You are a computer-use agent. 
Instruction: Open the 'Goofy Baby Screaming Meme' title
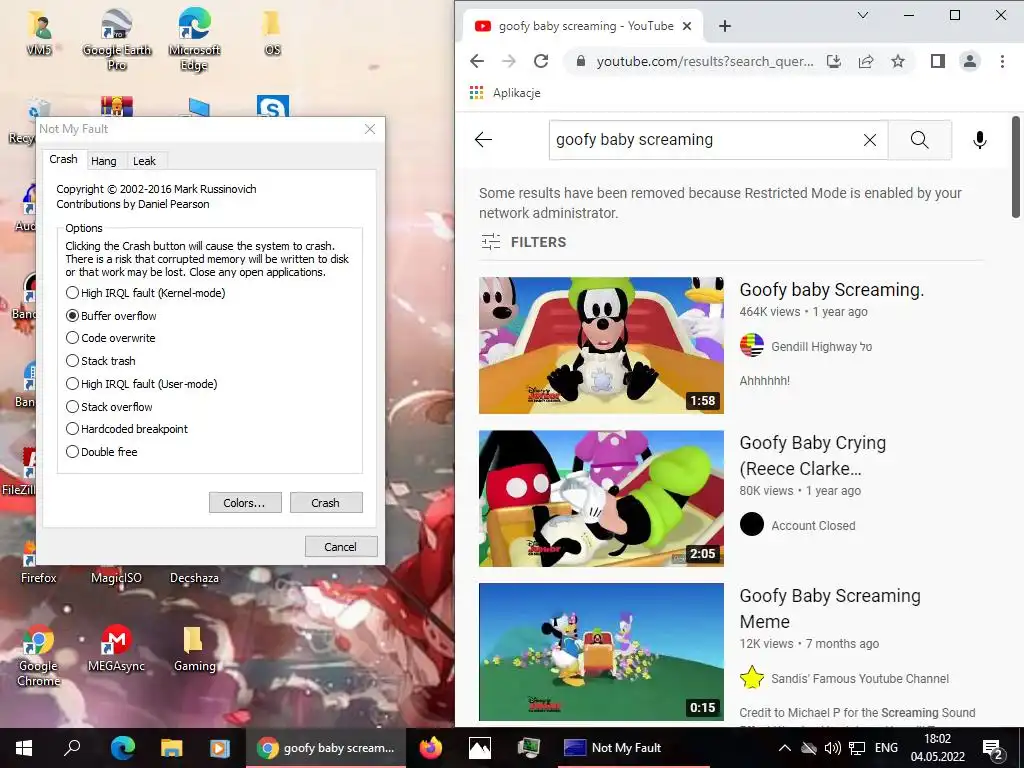(830, 609)
